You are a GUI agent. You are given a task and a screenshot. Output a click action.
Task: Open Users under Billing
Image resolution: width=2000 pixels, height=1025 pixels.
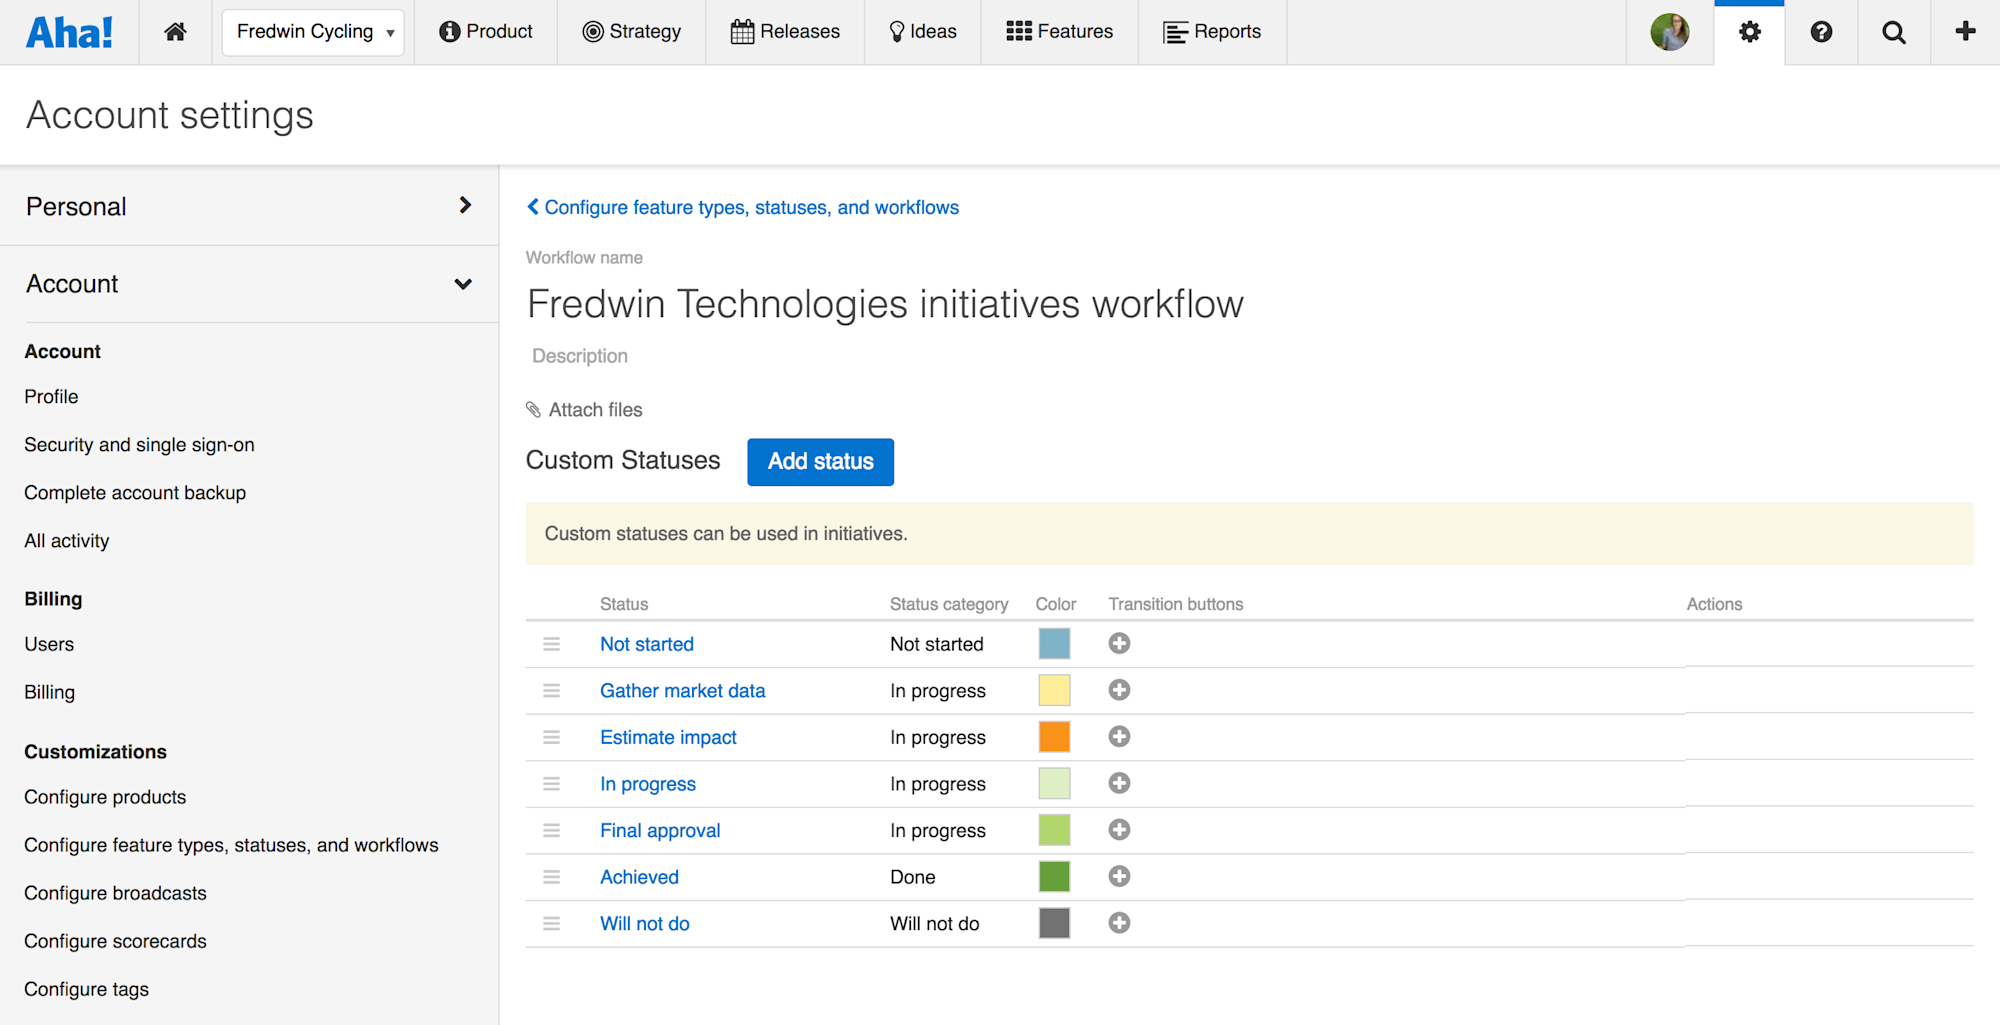(49, 645)
